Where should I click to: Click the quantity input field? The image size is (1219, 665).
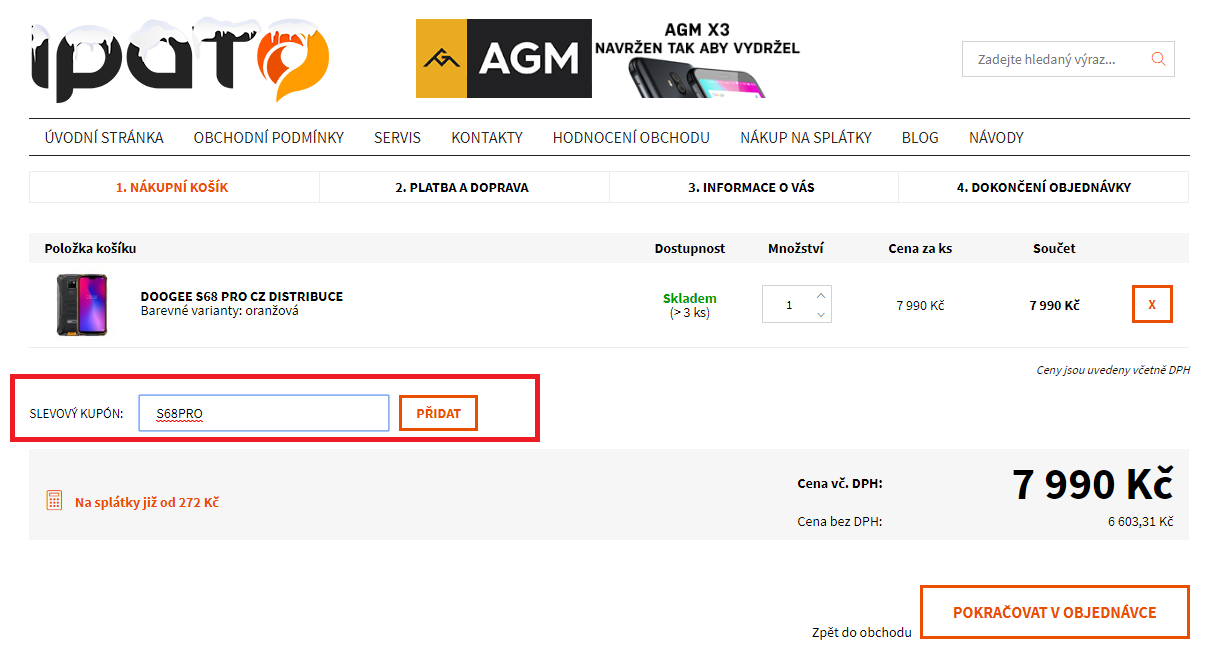coord(789,305)
